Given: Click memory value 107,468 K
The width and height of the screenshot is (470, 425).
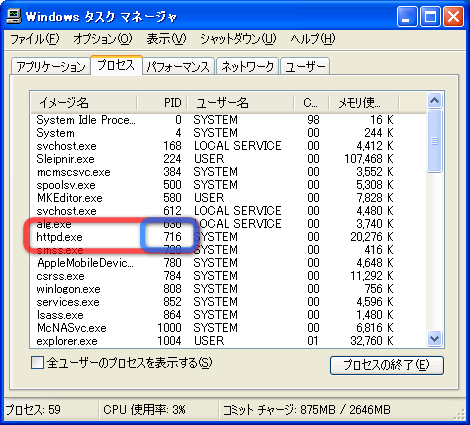Looking at the screenshot, I should (369, 159).
